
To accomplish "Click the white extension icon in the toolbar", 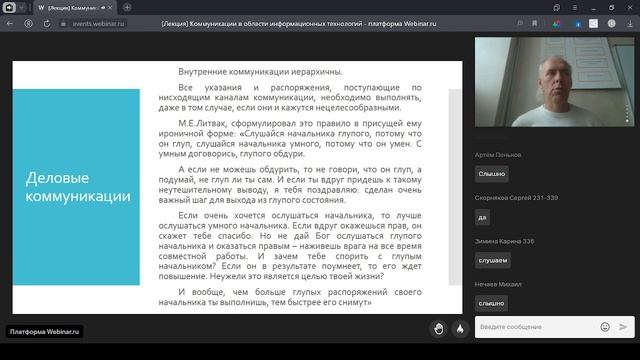I will 593,24.
